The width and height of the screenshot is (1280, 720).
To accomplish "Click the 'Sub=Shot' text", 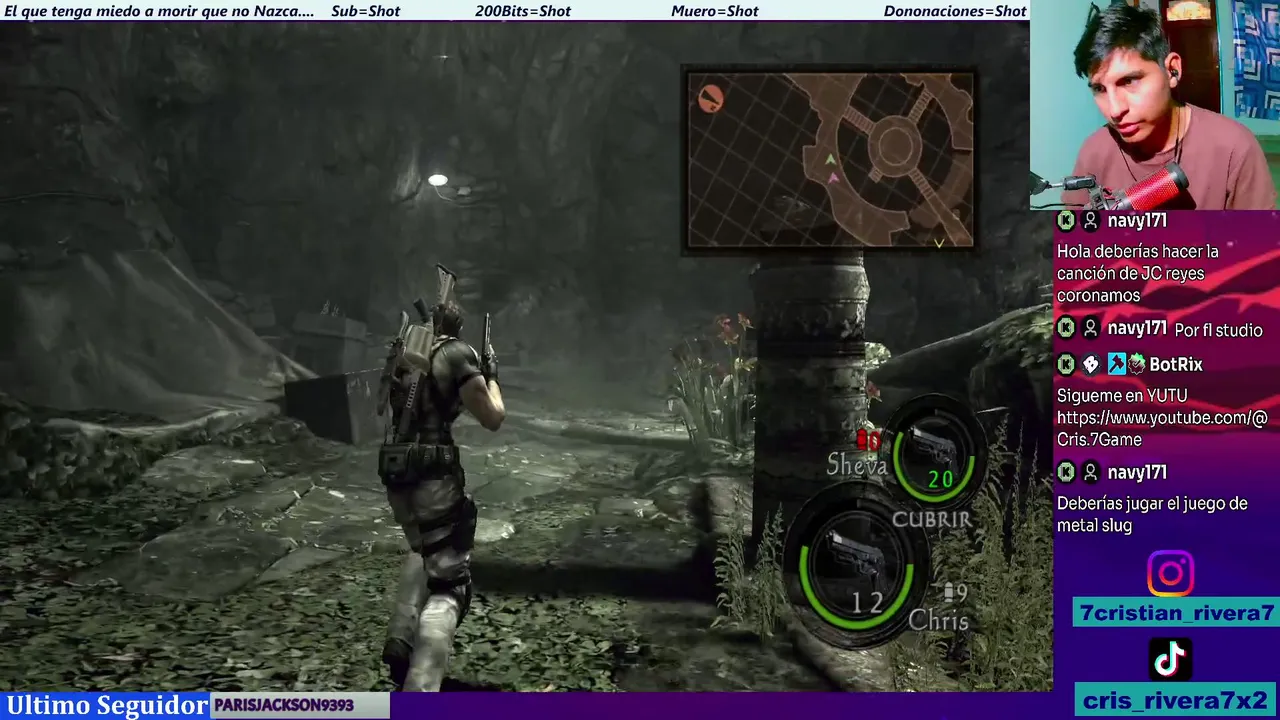I will point(365,11).
